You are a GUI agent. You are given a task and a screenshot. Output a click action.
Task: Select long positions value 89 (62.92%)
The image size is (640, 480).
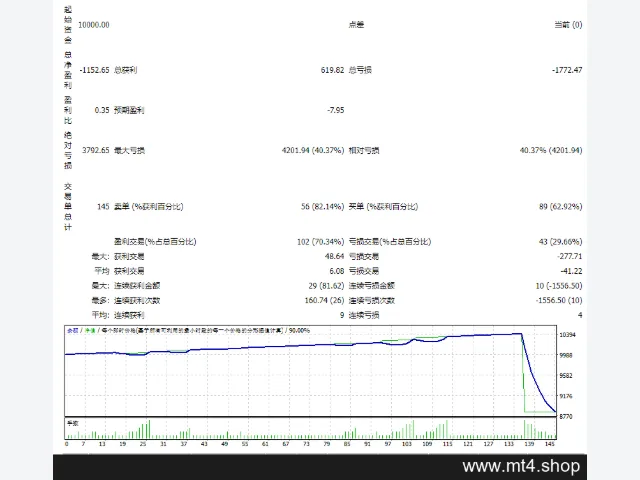[560, 207]
